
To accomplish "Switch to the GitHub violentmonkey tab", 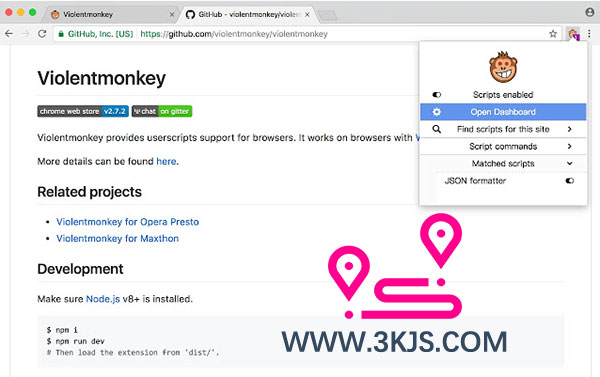I will click(x=248, y=15).
